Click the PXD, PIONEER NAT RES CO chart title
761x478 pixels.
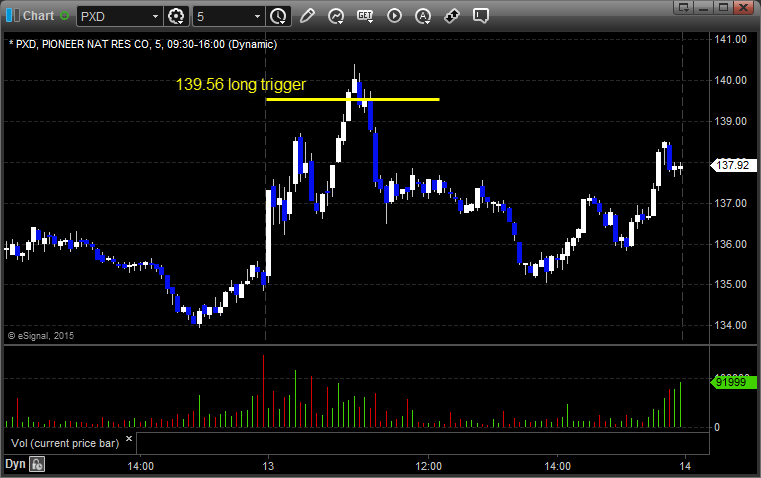(143, 44)
